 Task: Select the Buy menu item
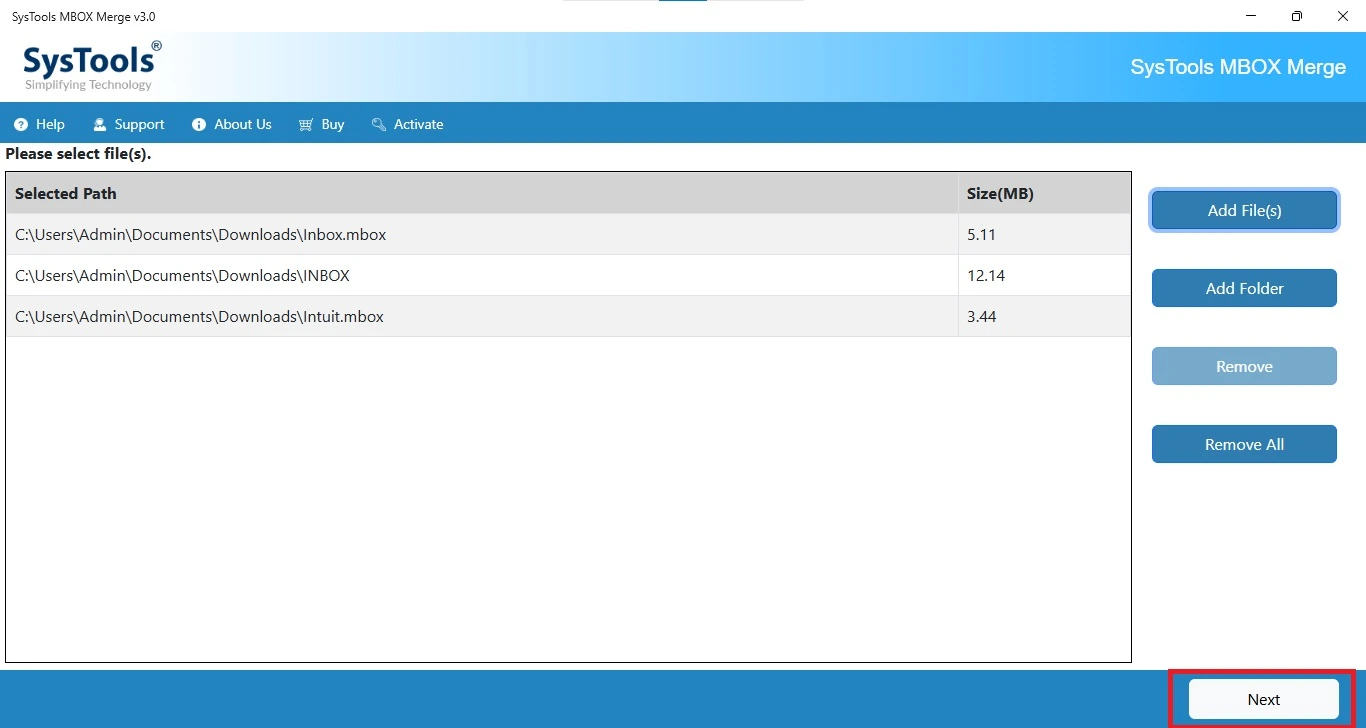tap(321, 125)
